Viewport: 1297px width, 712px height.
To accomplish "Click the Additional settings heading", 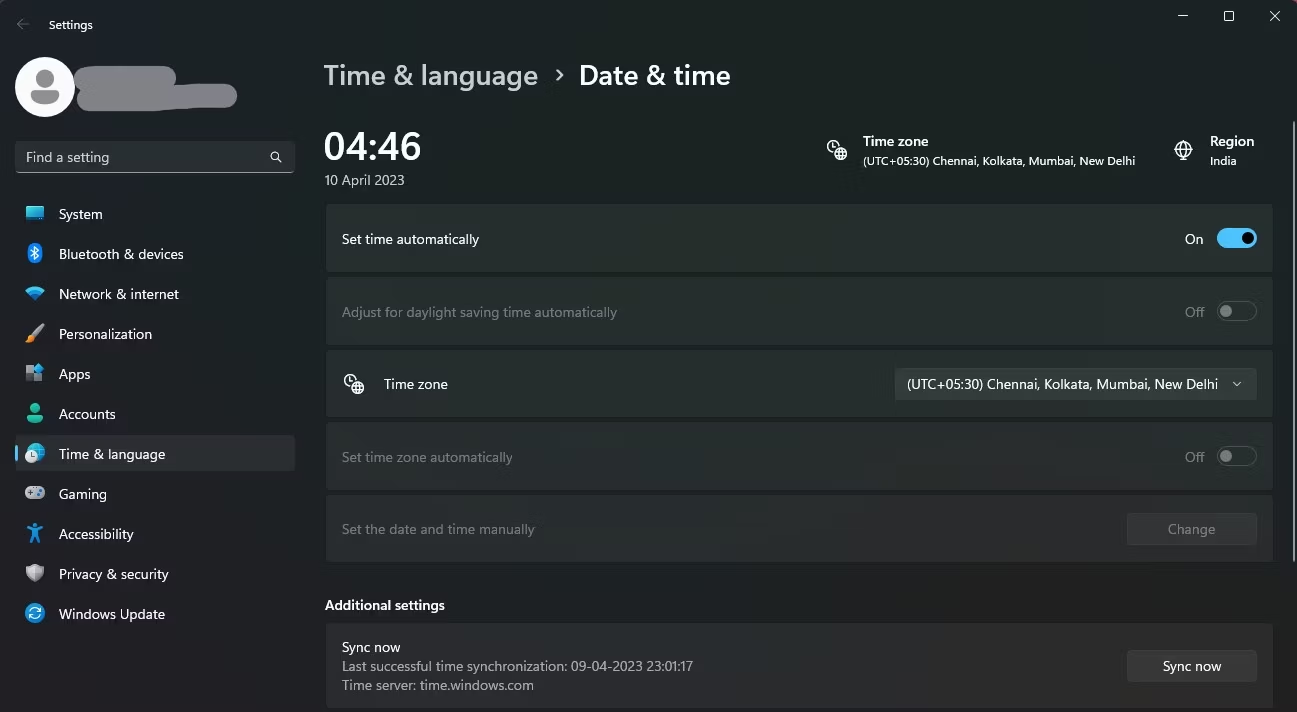I will (385, 605).
